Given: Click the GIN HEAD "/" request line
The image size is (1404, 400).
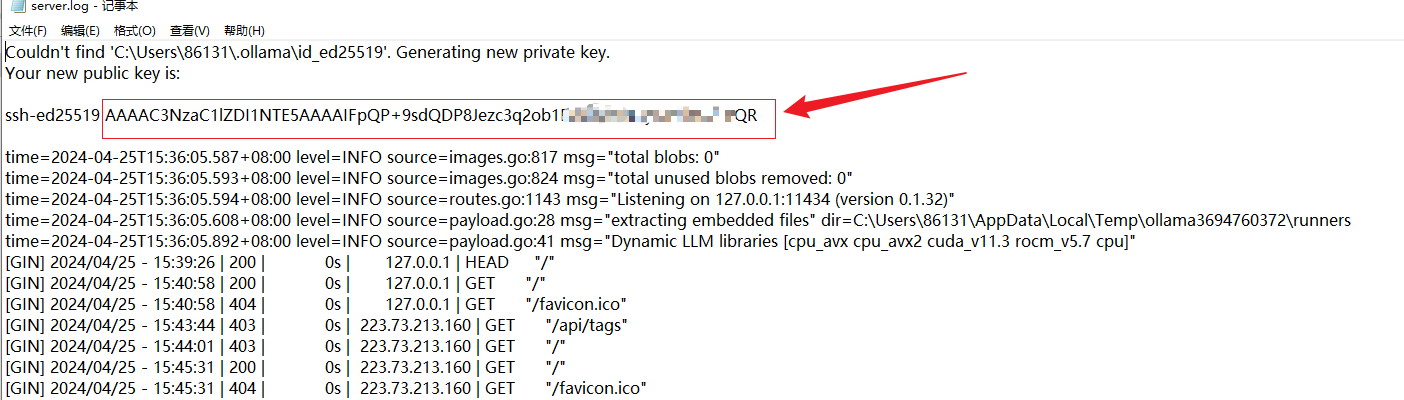Looking at the screenshot, I should point(280,263).
